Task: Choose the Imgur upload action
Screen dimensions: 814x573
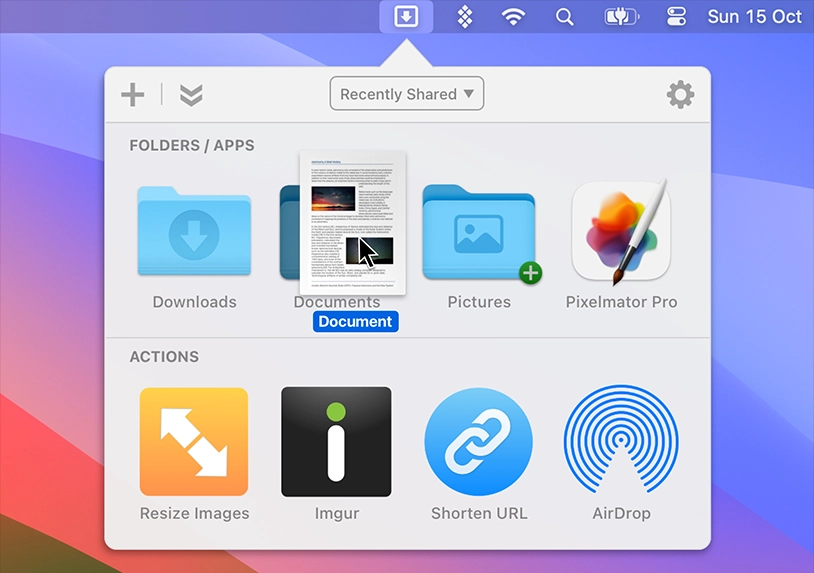Action: 336,442
